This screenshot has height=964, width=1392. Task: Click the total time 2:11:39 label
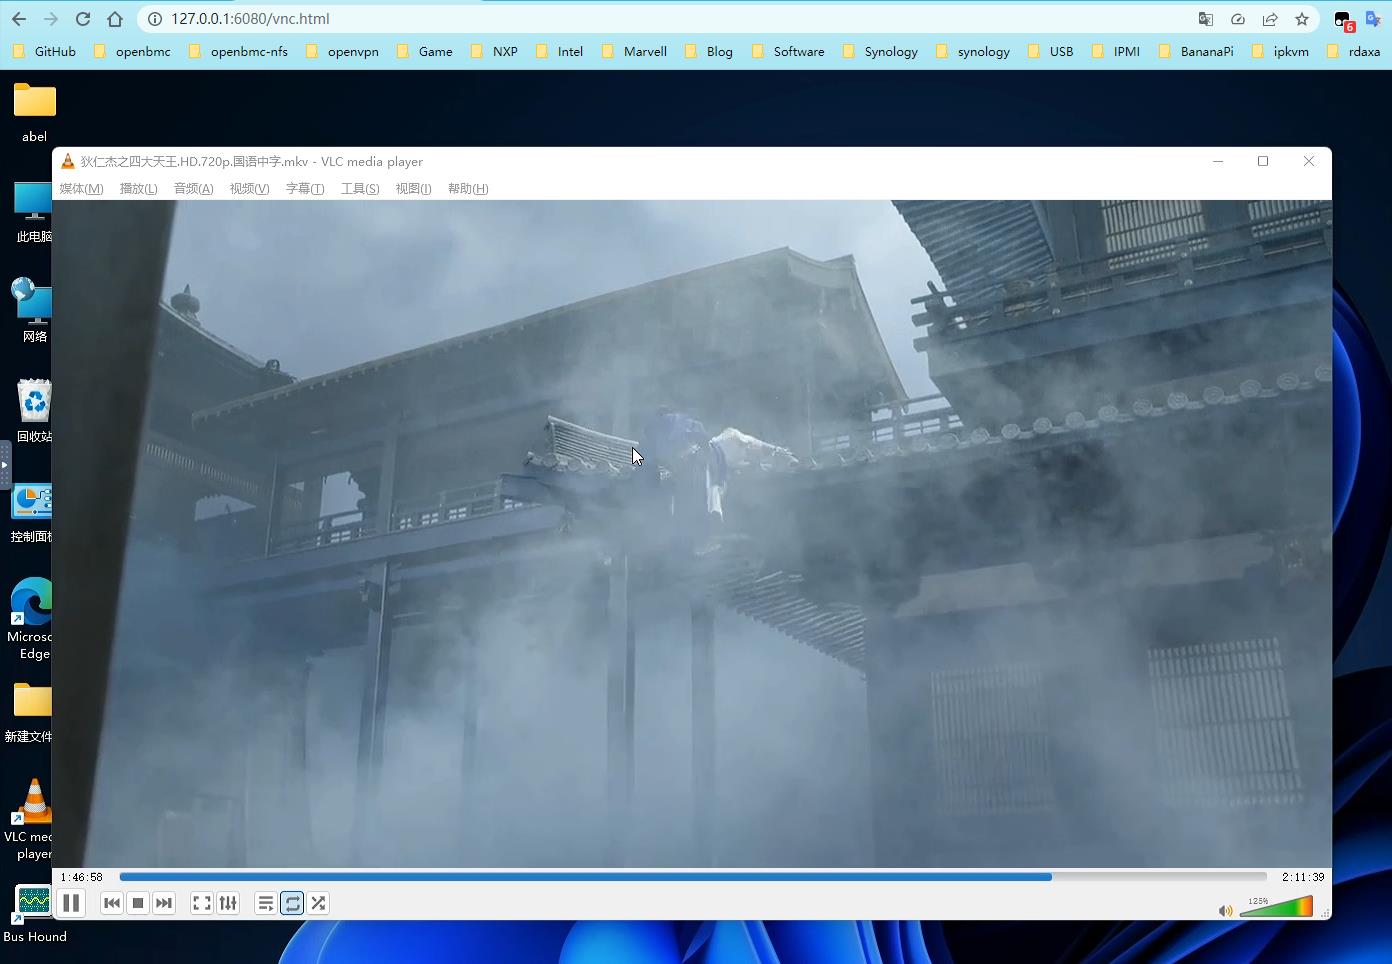[x=1303, y=877]
